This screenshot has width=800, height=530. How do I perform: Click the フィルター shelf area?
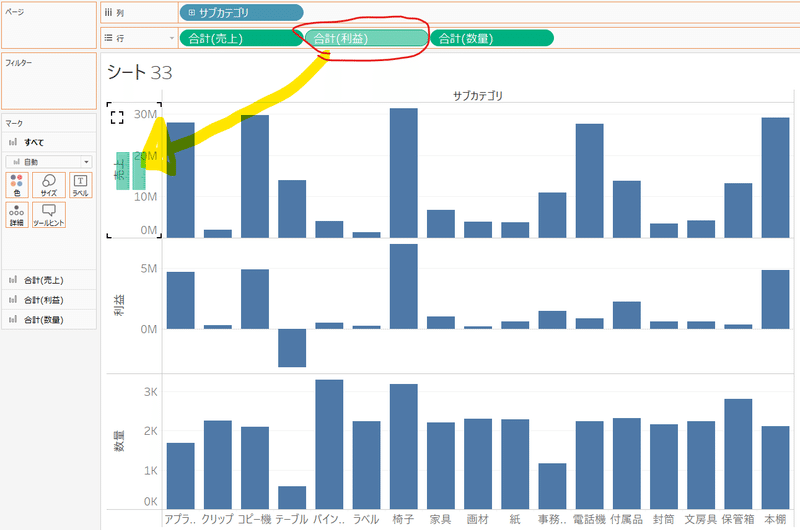click(x=49, y=81)
